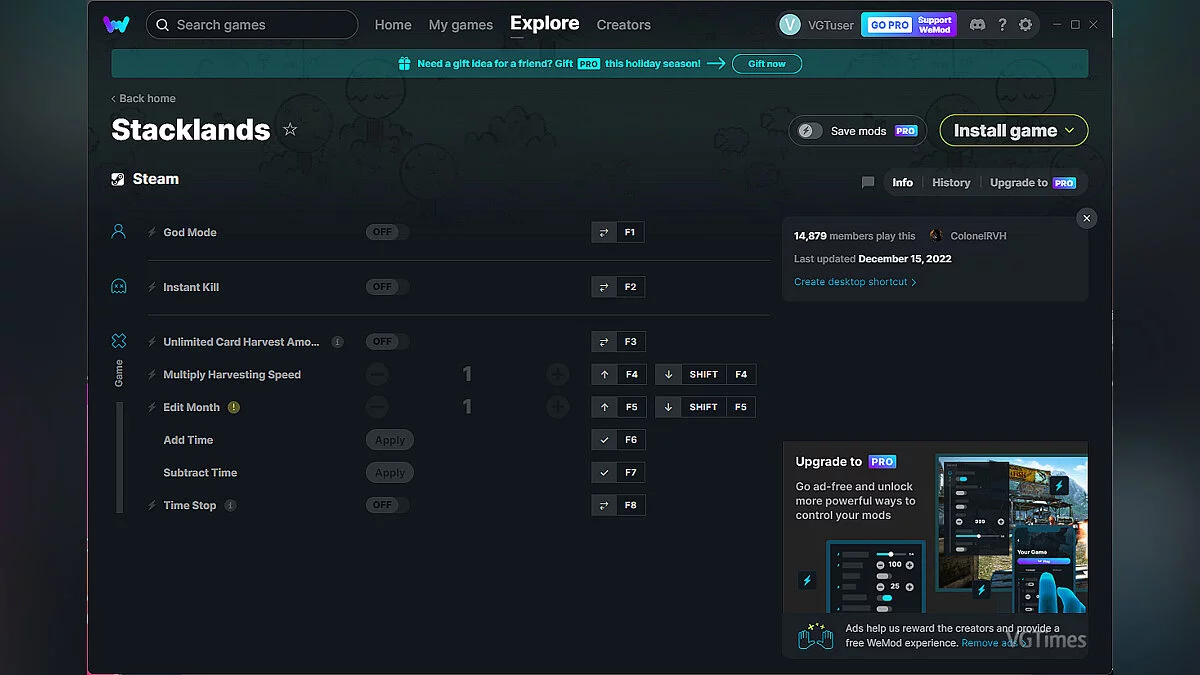Go back via the Back home link
1200x675 pixels.
[143, 98]
